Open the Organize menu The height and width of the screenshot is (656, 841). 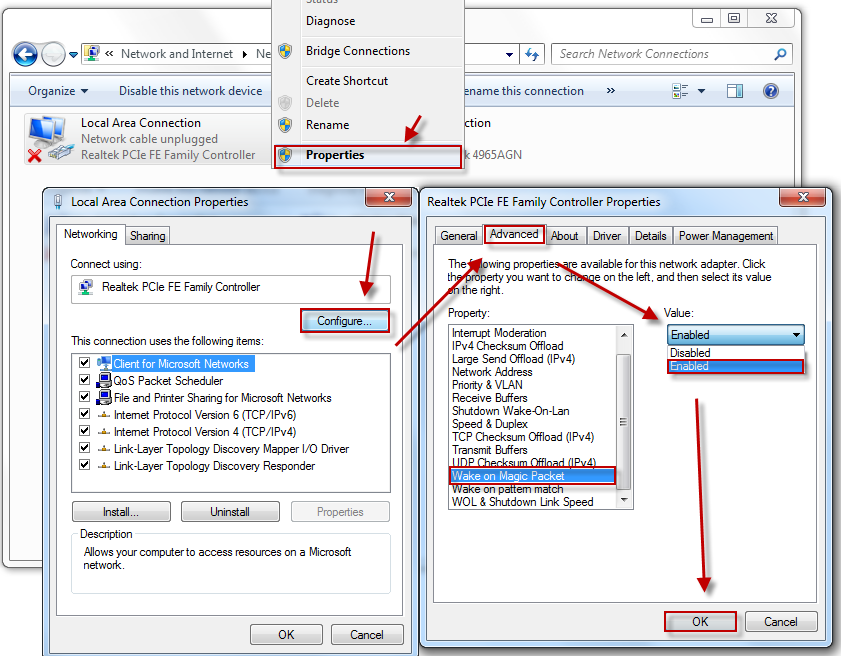click(58, 91)
